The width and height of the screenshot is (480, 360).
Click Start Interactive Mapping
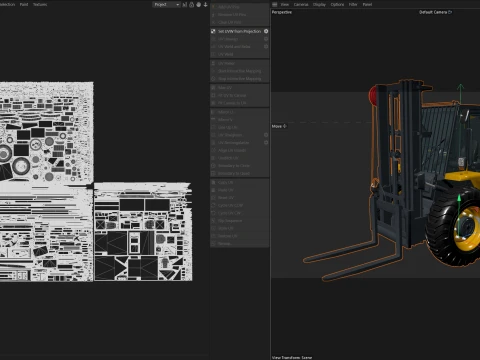coord(240,71)
